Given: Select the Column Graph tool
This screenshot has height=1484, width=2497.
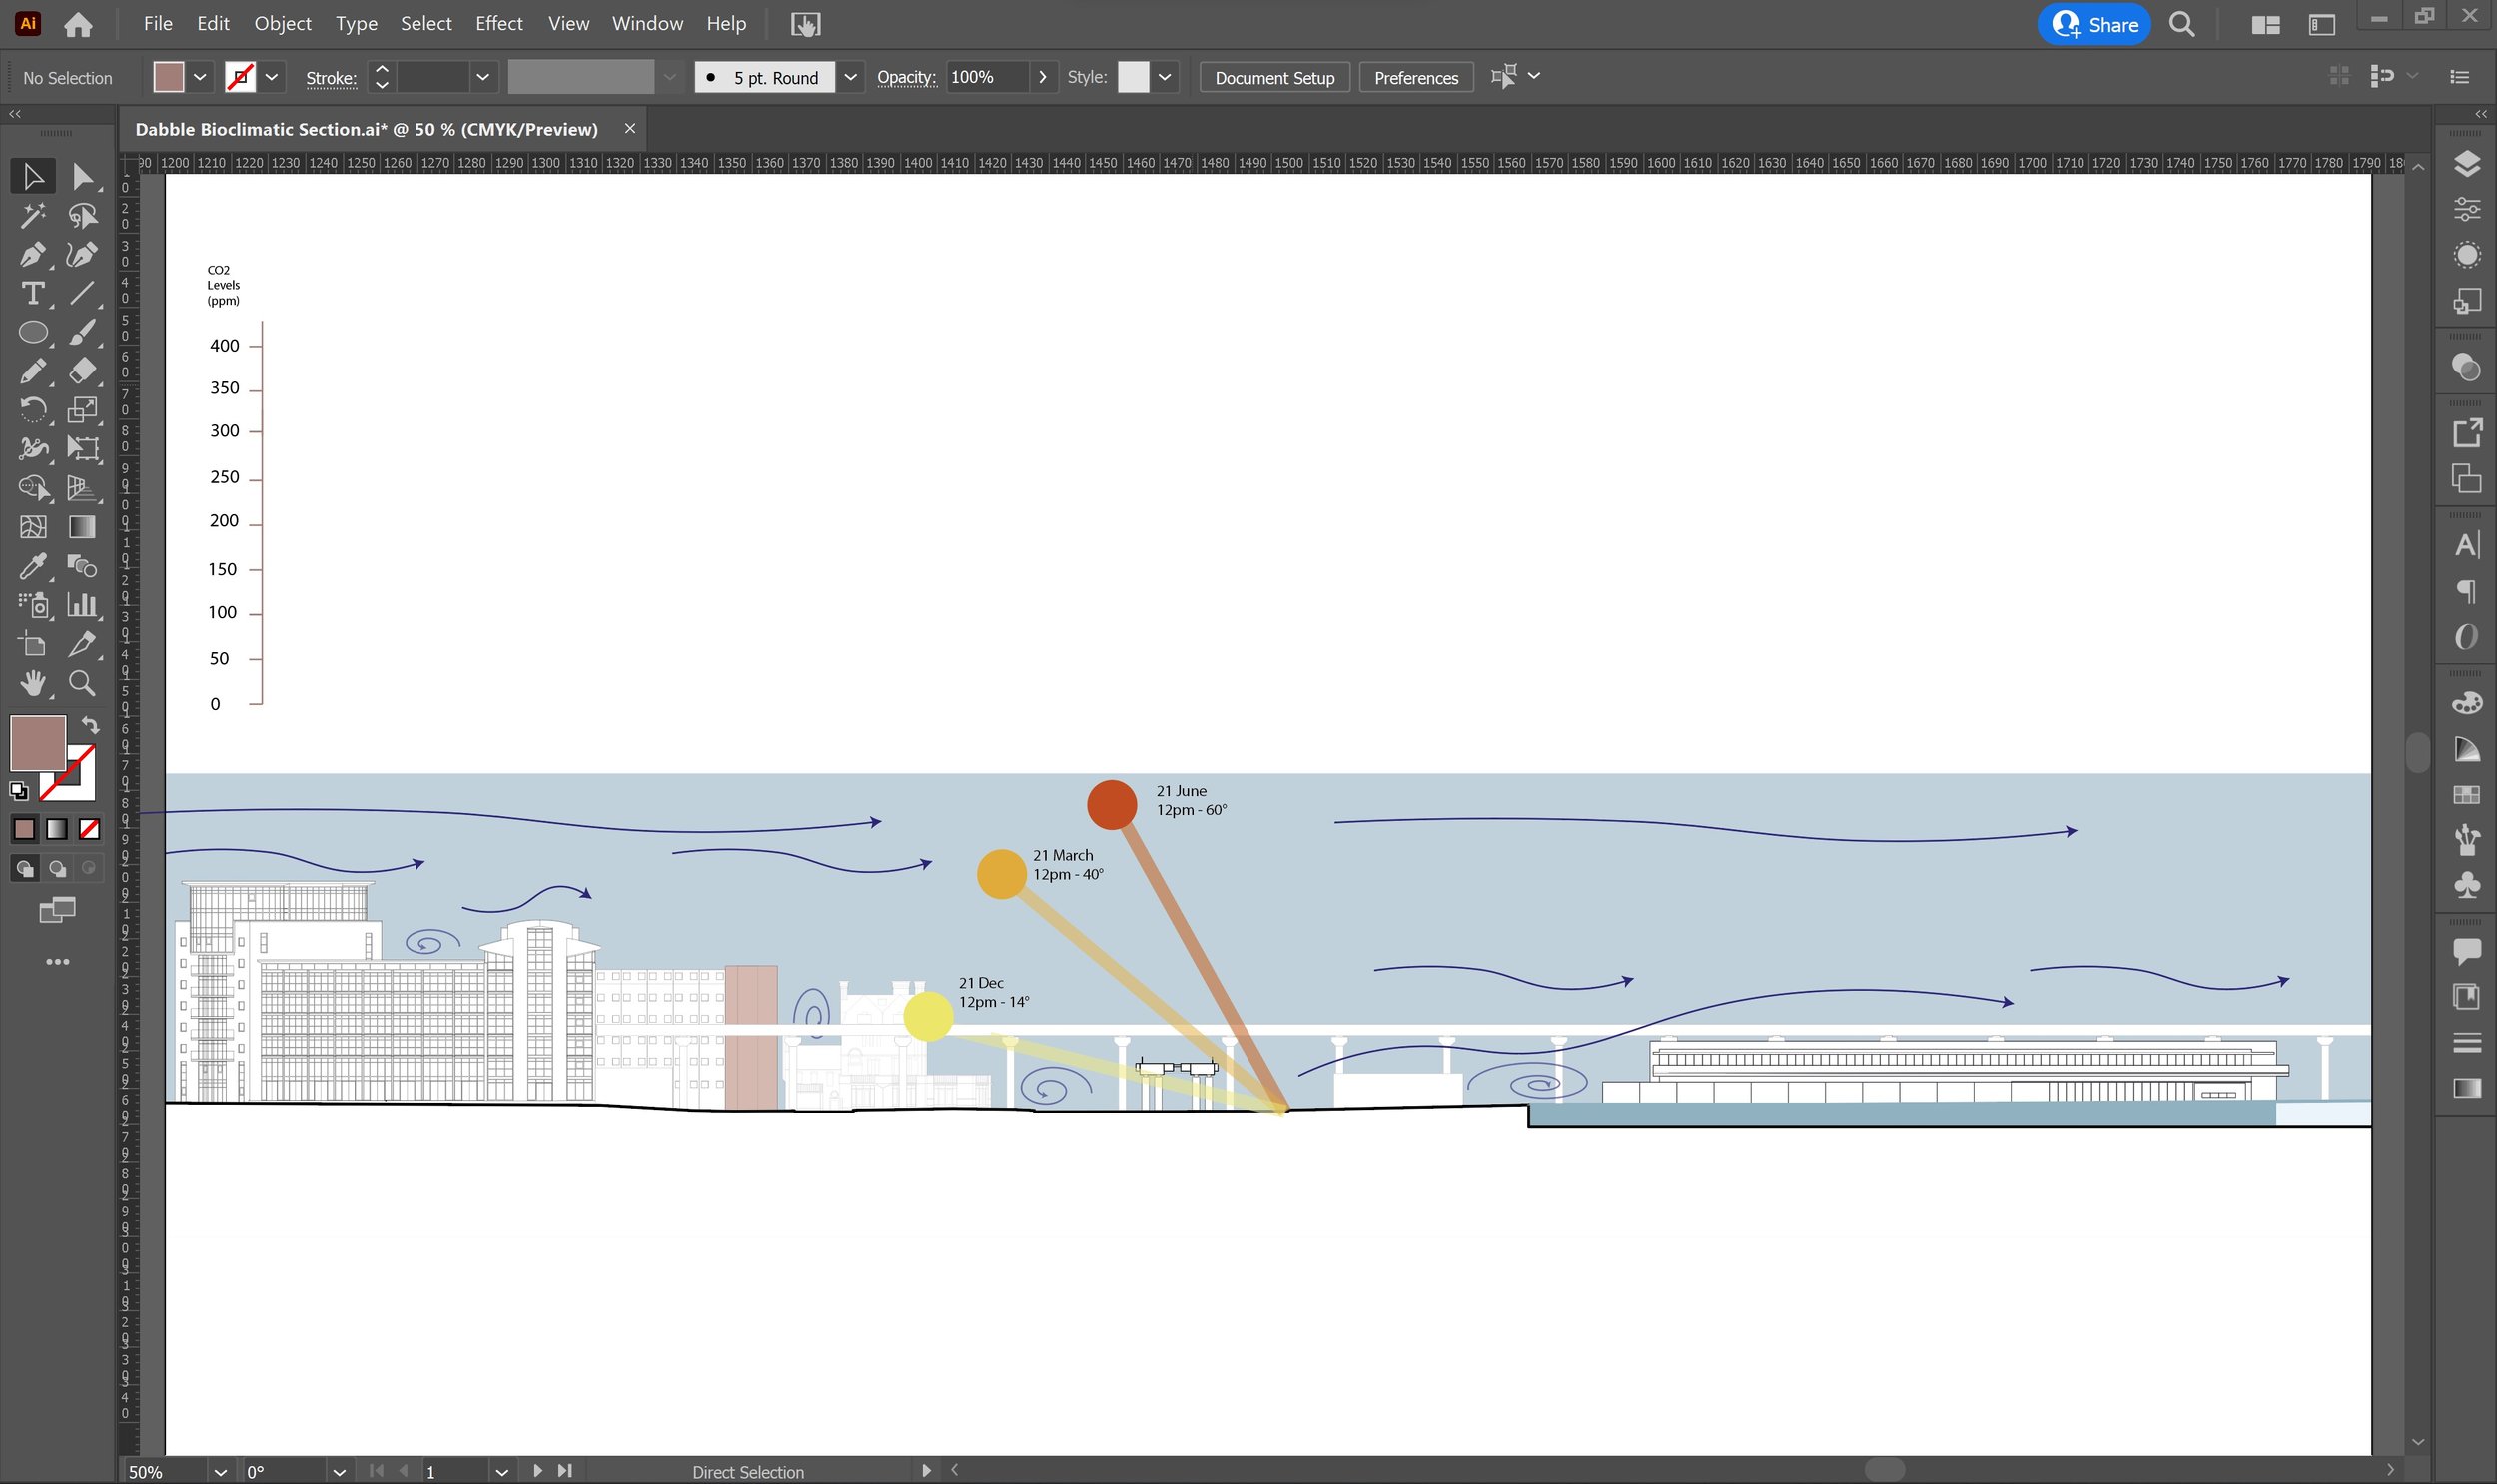Looking at the screenshot, I should click(82, 605).
